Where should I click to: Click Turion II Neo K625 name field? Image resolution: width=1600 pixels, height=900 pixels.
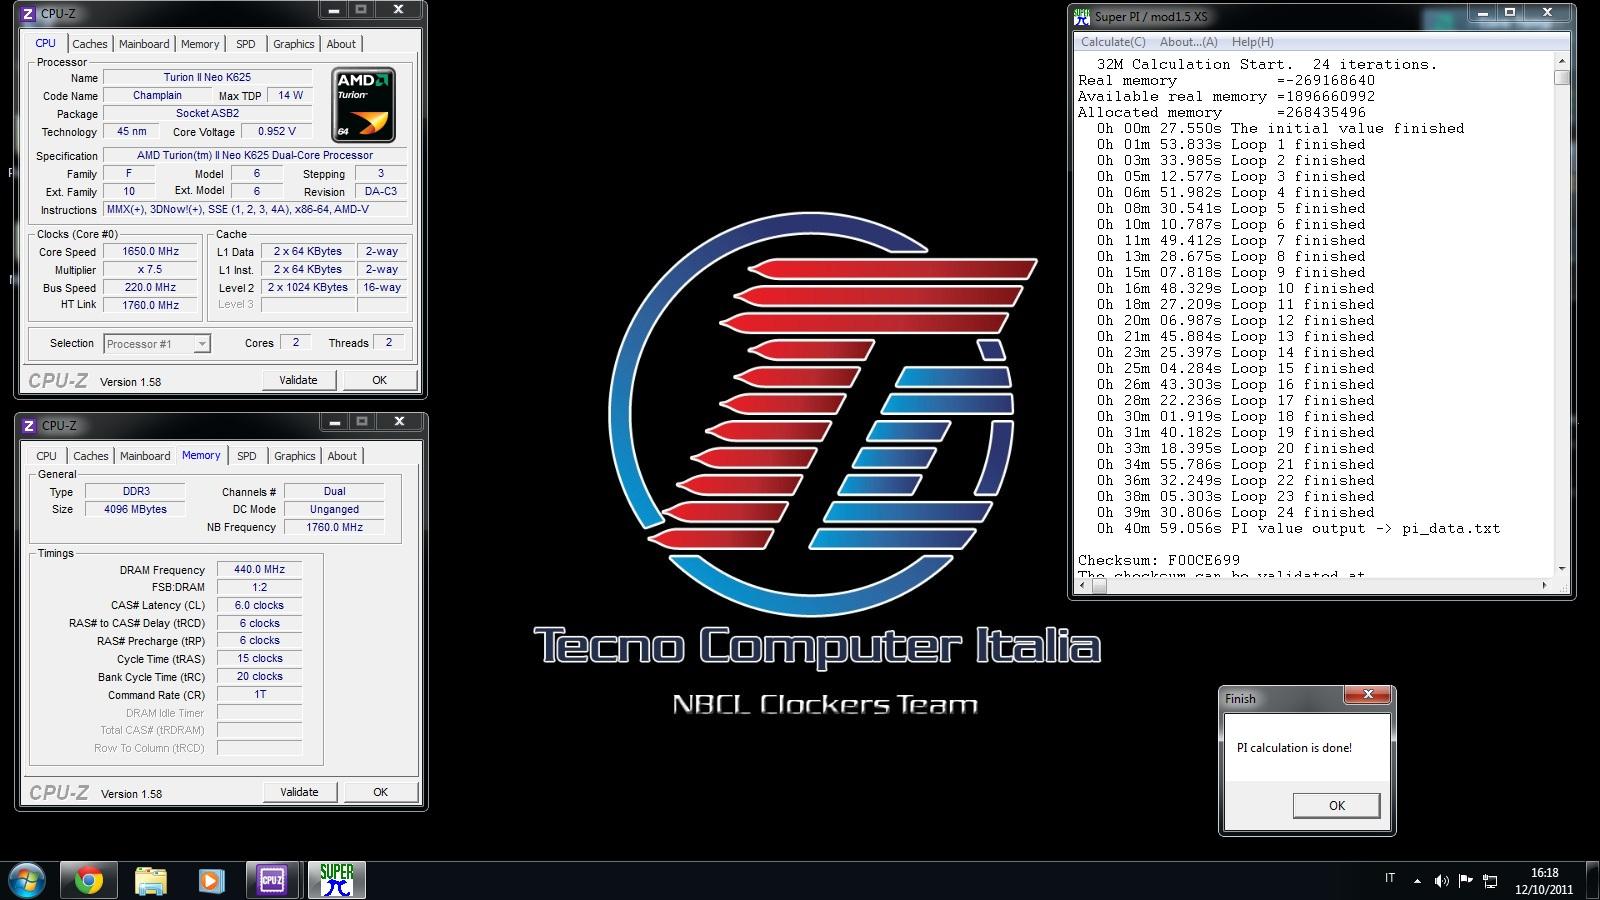[x=208, y=78]
